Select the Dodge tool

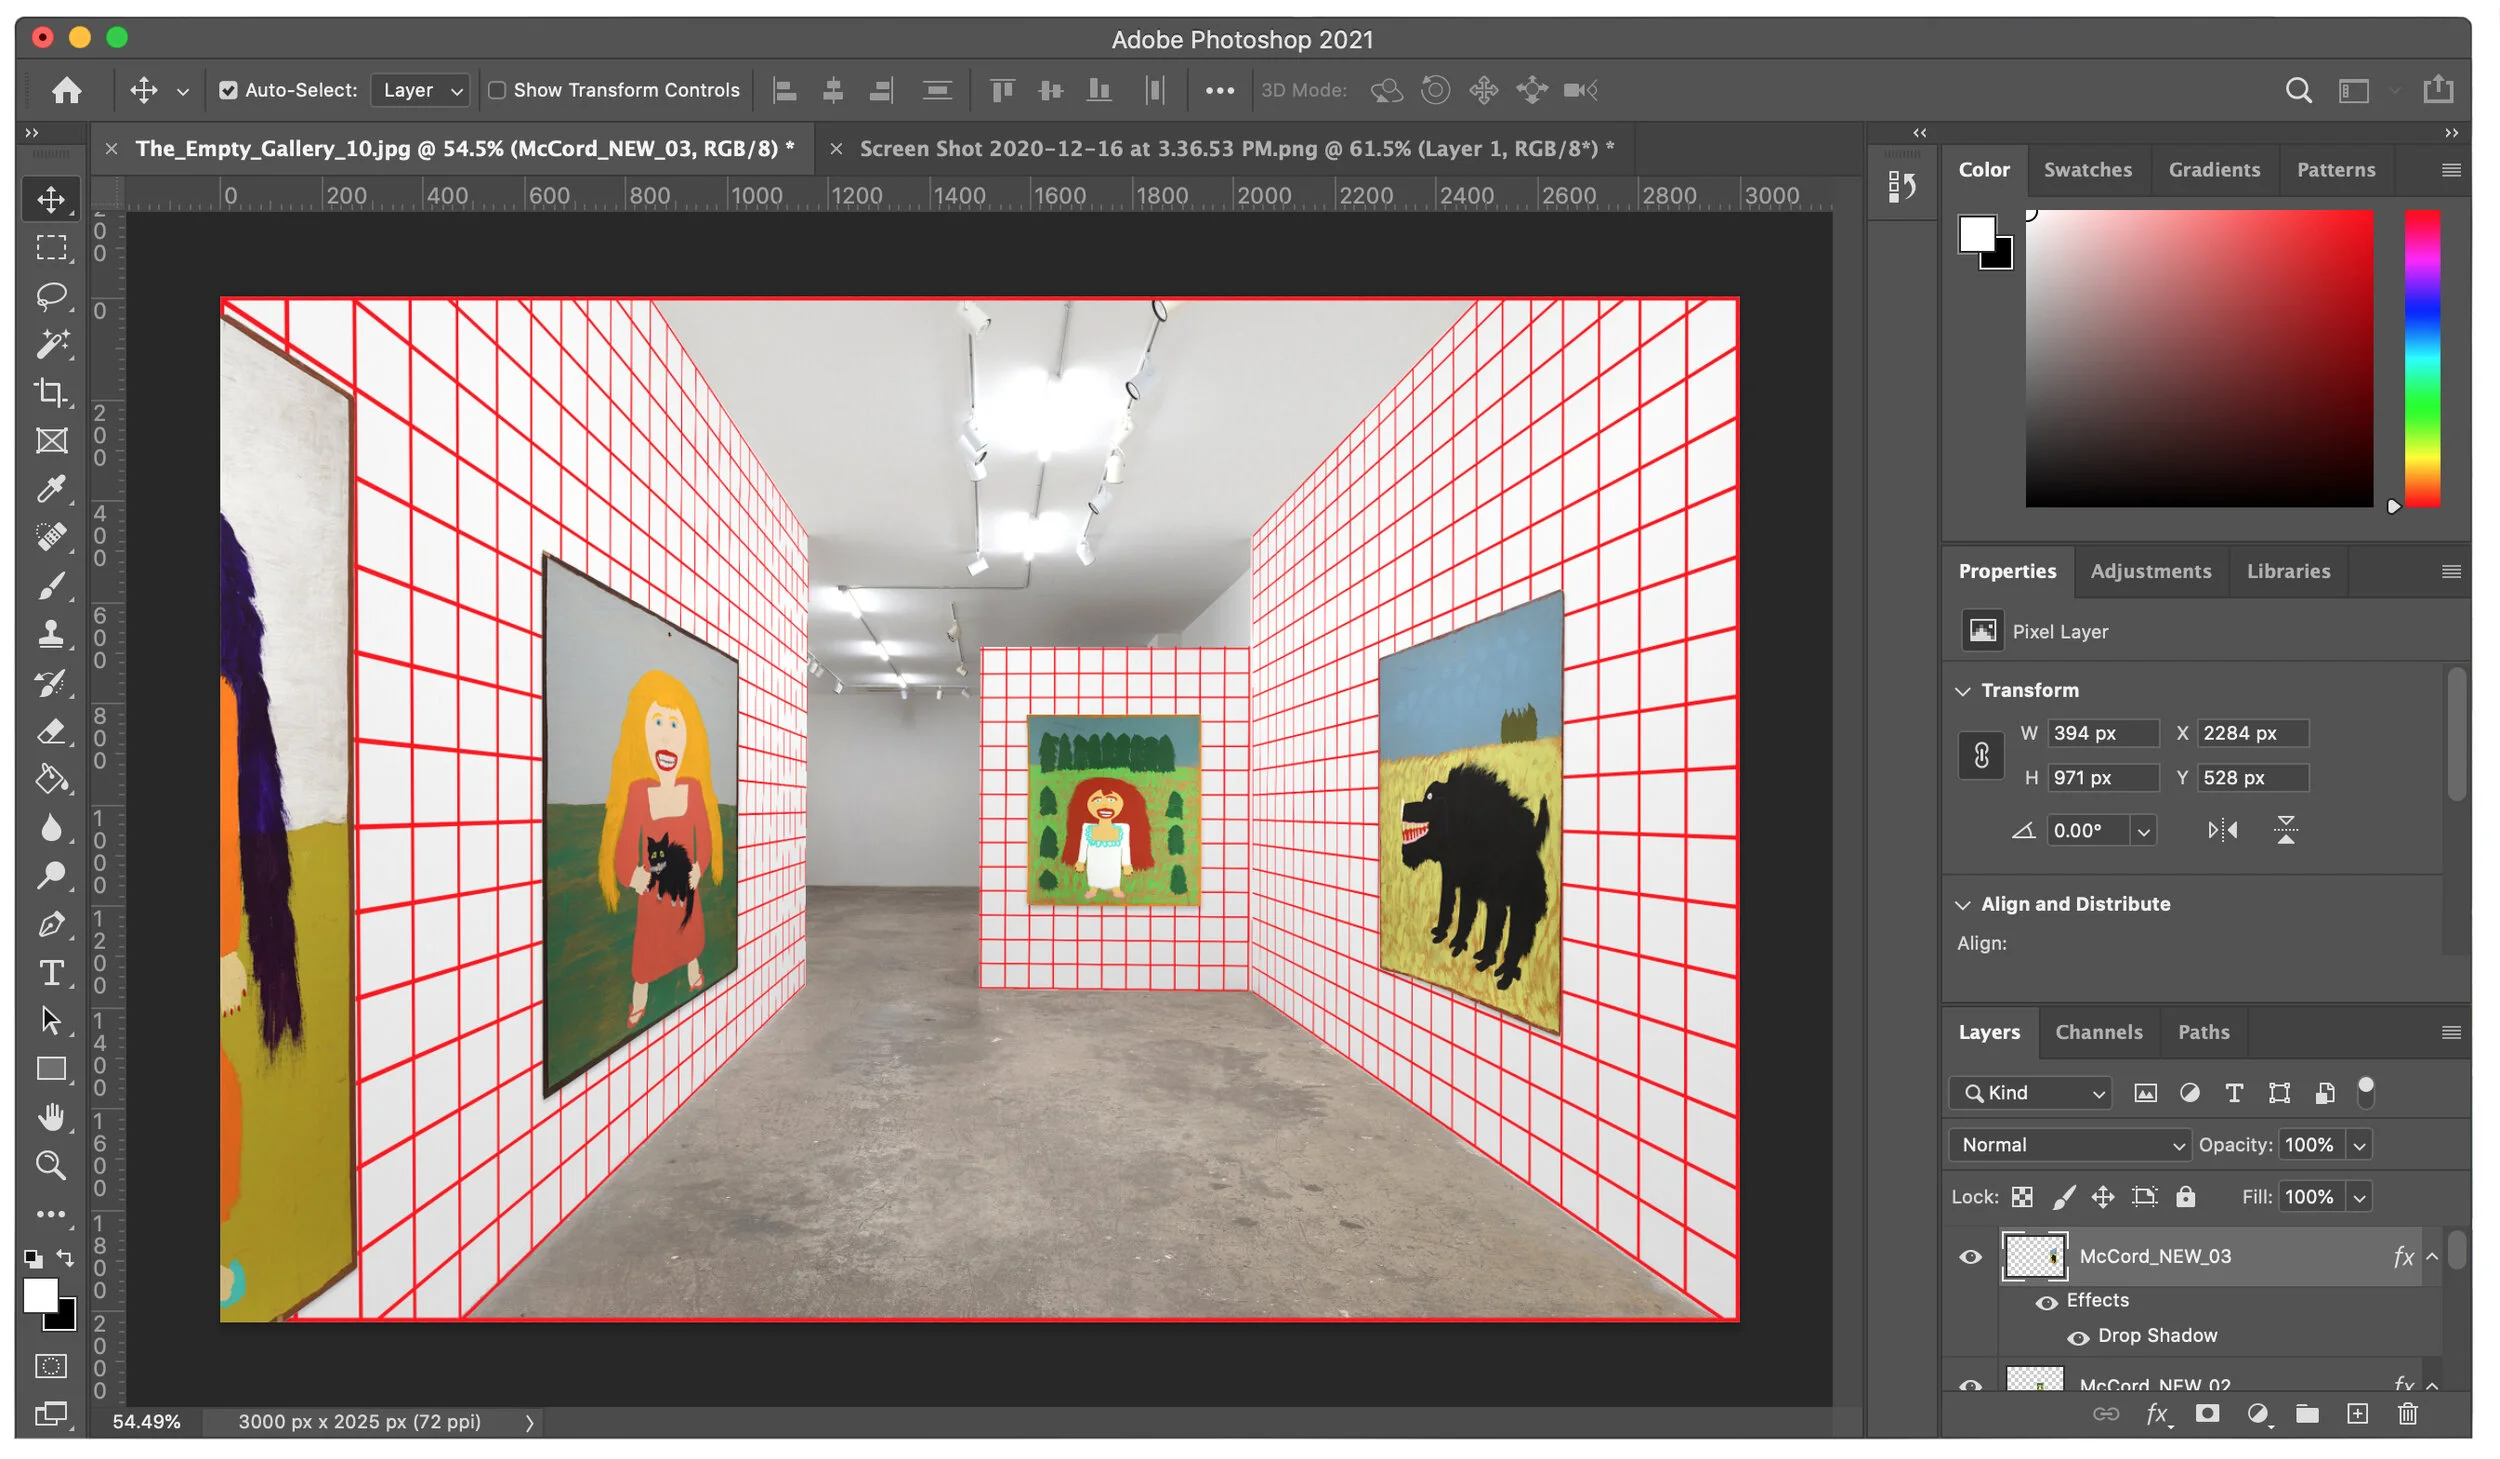[x=51, y=876]
